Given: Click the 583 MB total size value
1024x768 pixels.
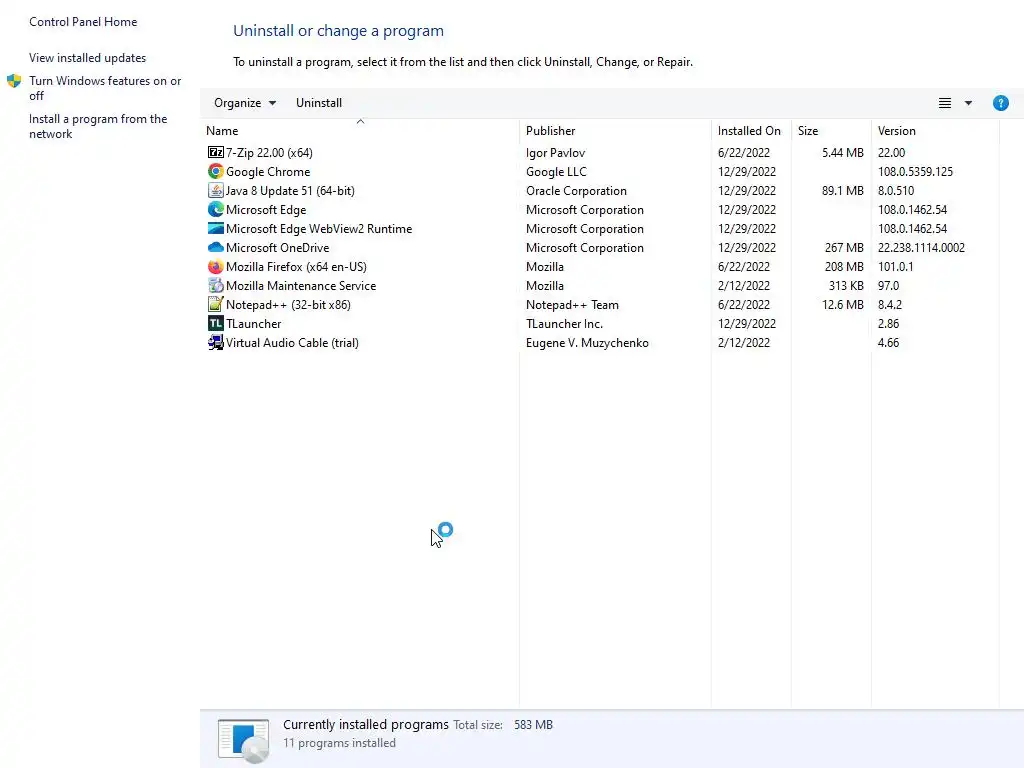Looking at the screenshot, I should 533,724.
